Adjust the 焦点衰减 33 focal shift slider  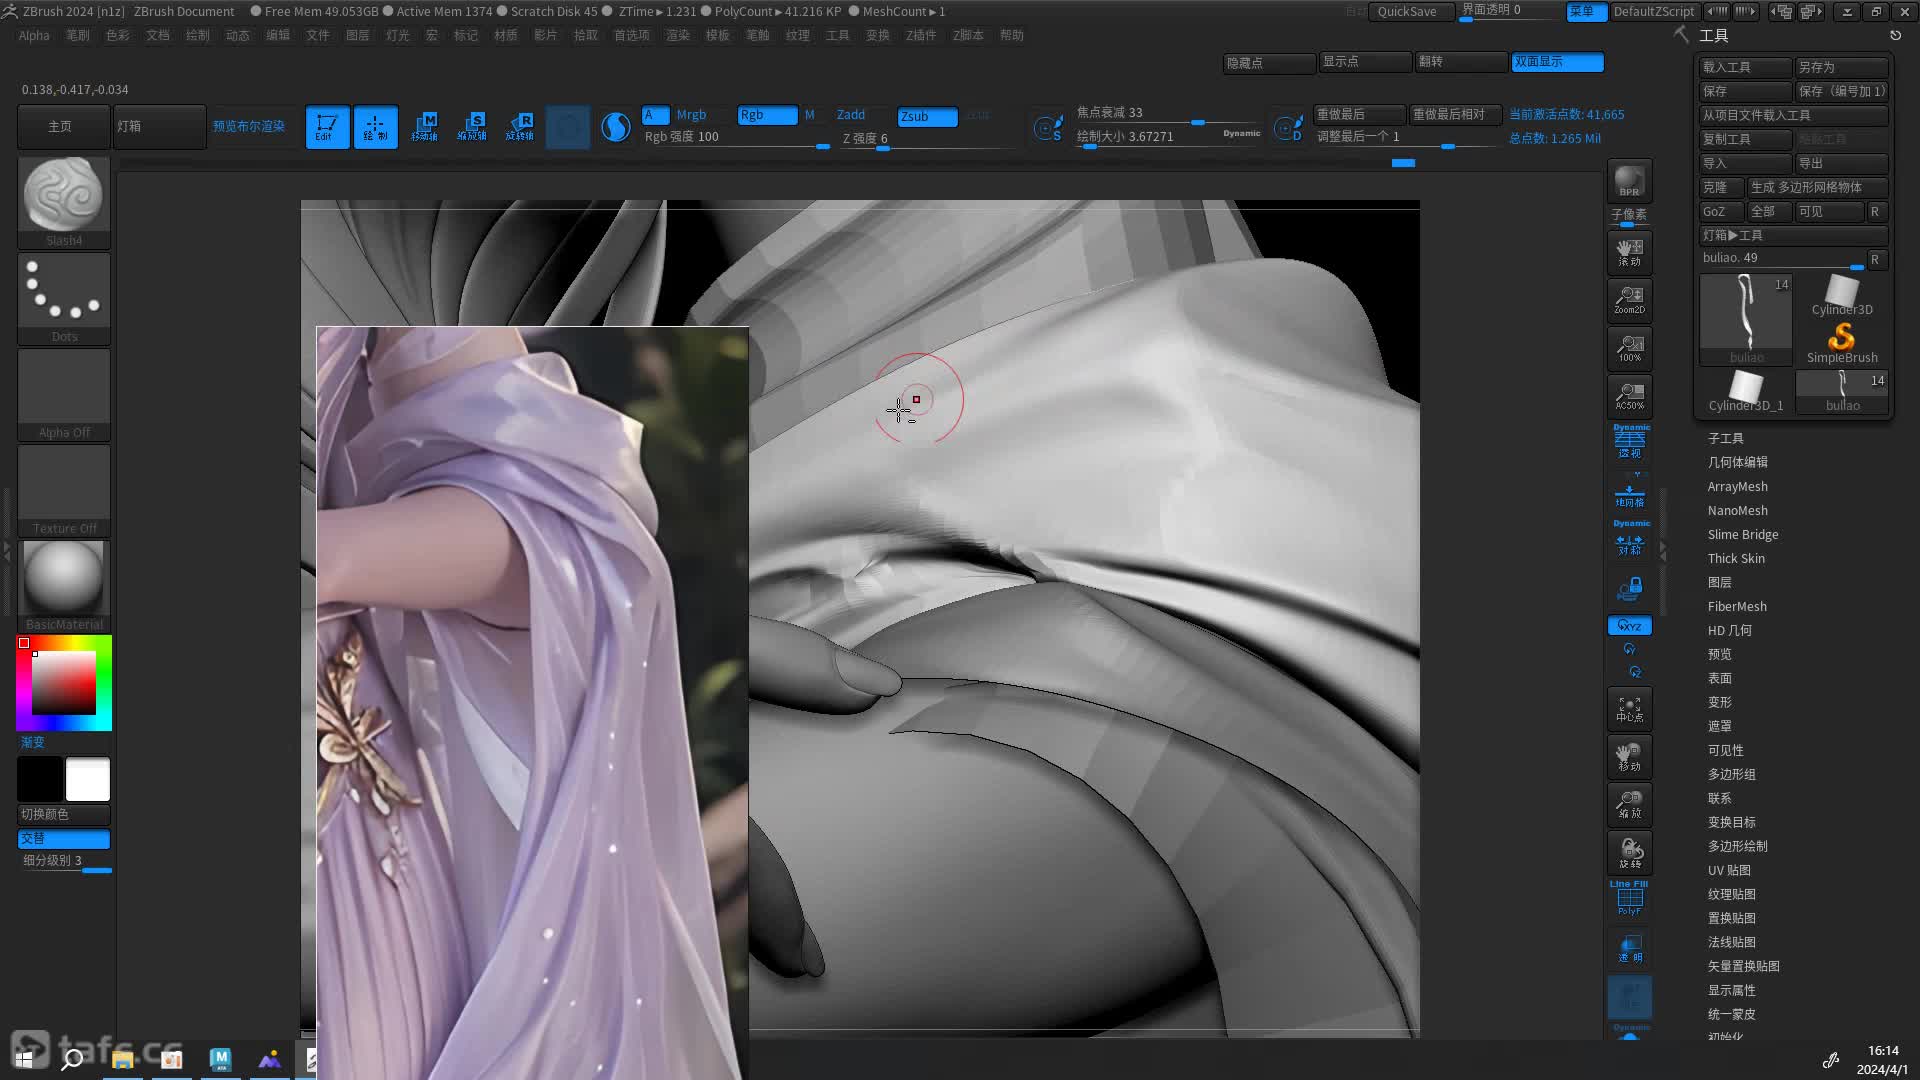pyautogui.click(x=1169, y=113)
